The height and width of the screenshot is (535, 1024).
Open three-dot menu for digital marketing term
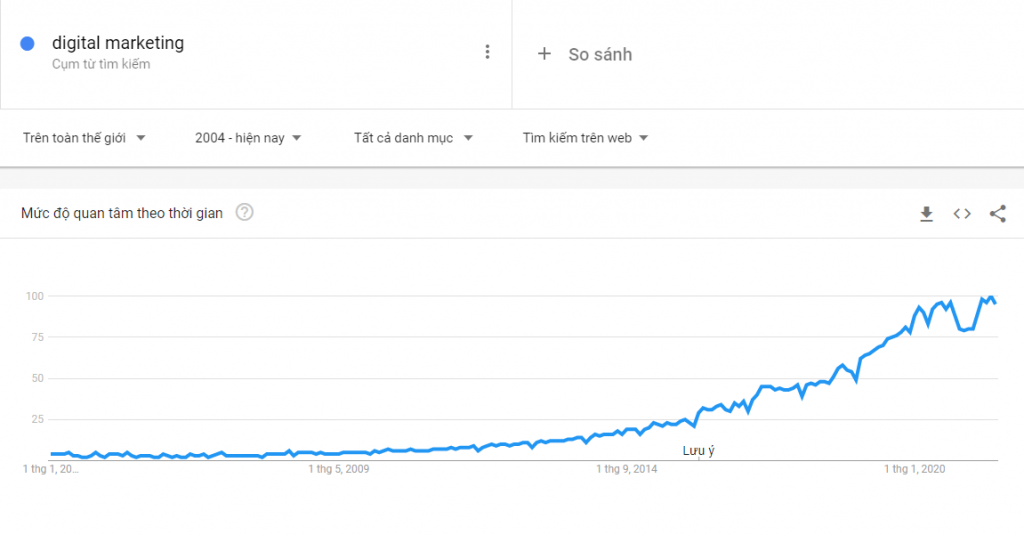487,52
